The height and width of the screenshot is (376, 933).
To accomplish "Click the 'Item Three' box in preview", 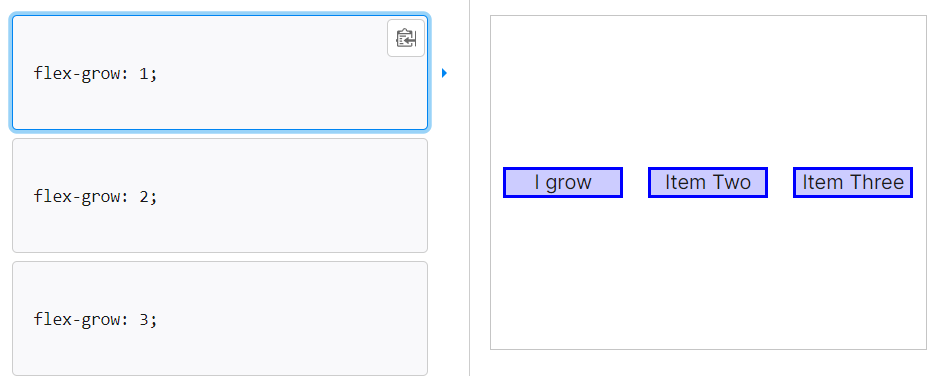I will (x=853, y=182).
